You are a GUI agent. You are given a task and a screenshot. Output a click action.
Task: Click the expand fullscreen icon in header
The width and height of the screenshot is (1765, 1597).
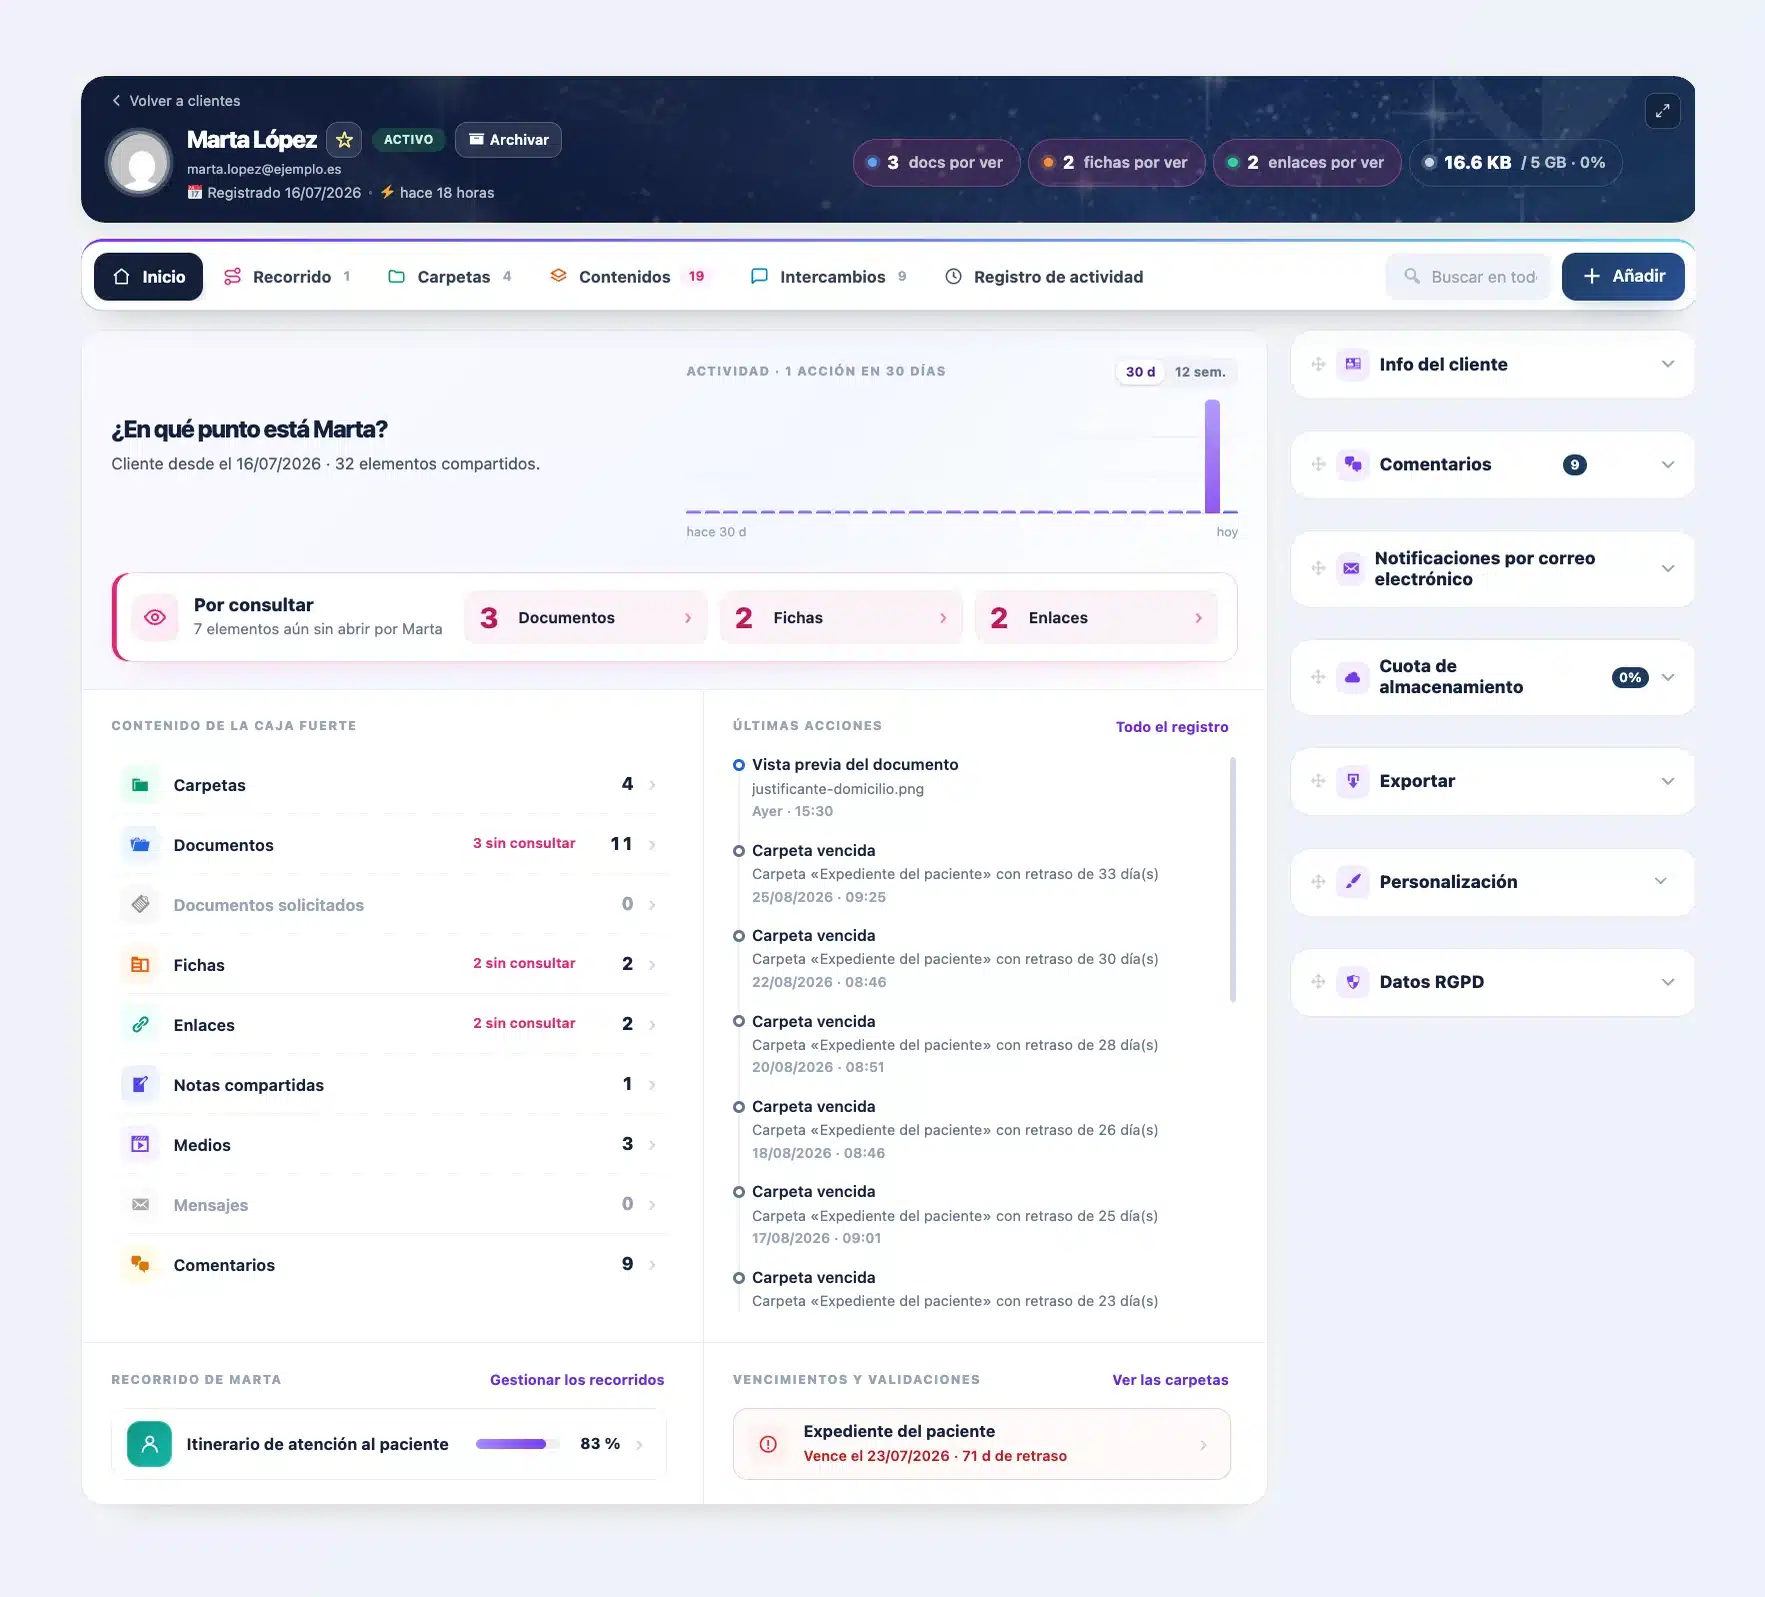(x=1662, y=111)
